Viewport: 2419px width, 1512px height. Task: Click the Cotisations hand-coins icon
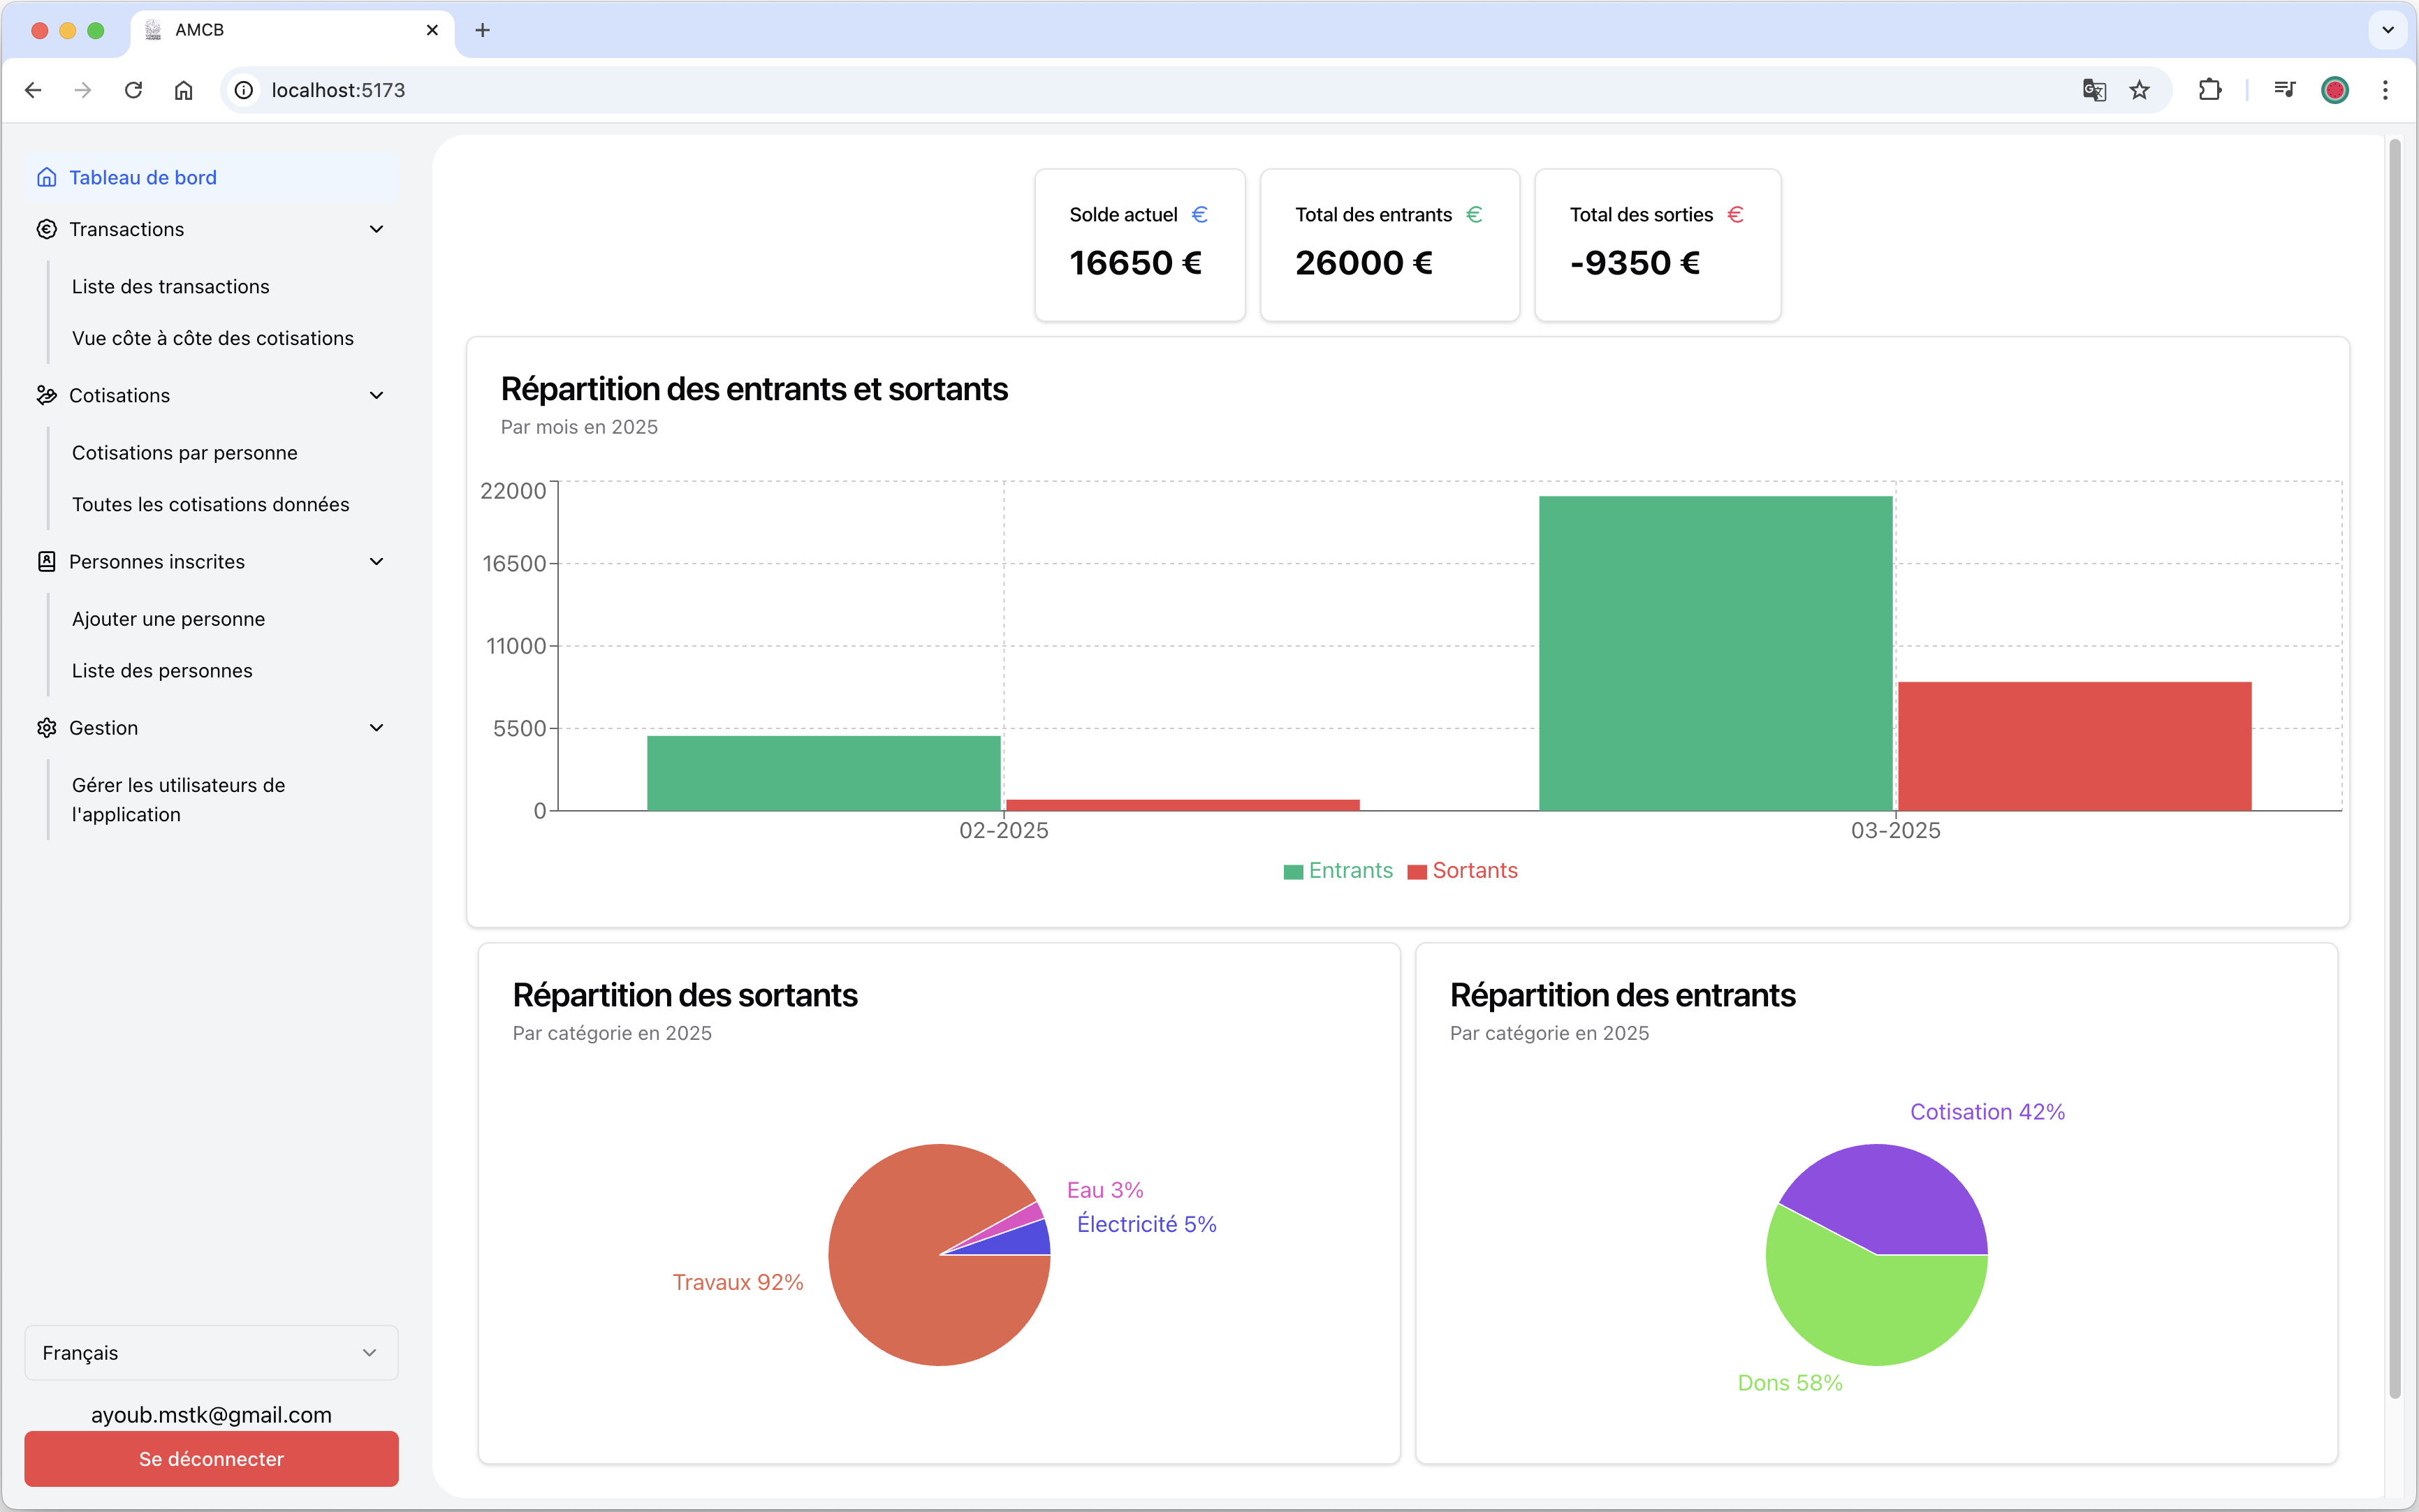click(x=46, y=395)
